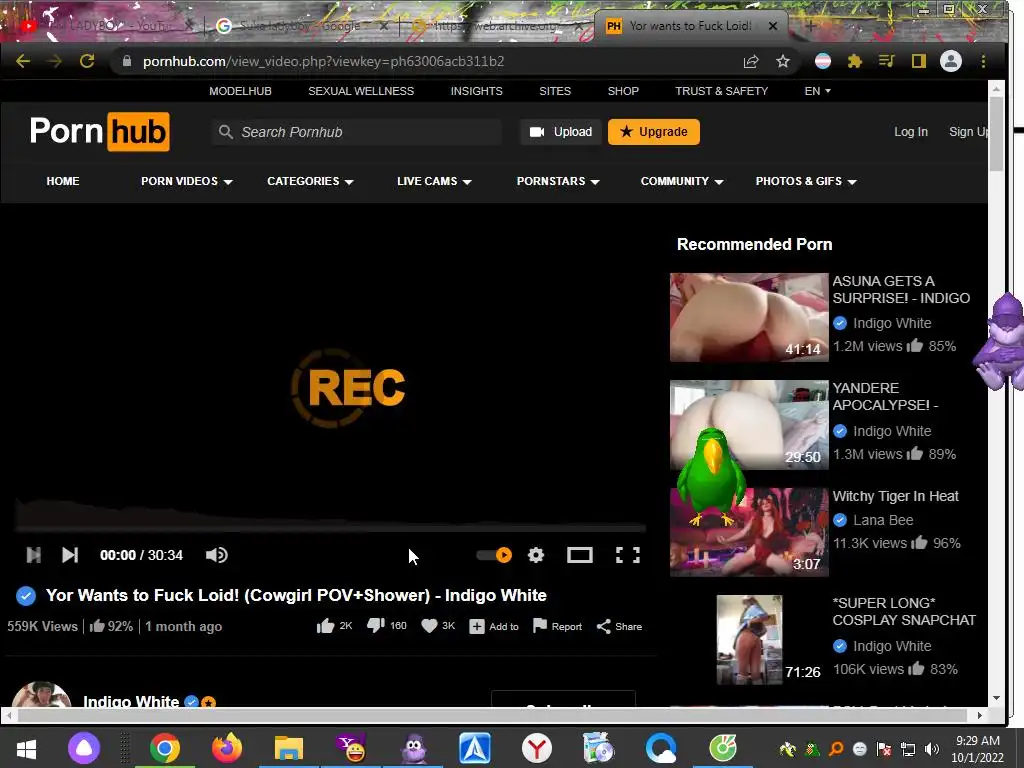Click the thumbs-up like icon
1024x768 pixels.
click(325, 626)
